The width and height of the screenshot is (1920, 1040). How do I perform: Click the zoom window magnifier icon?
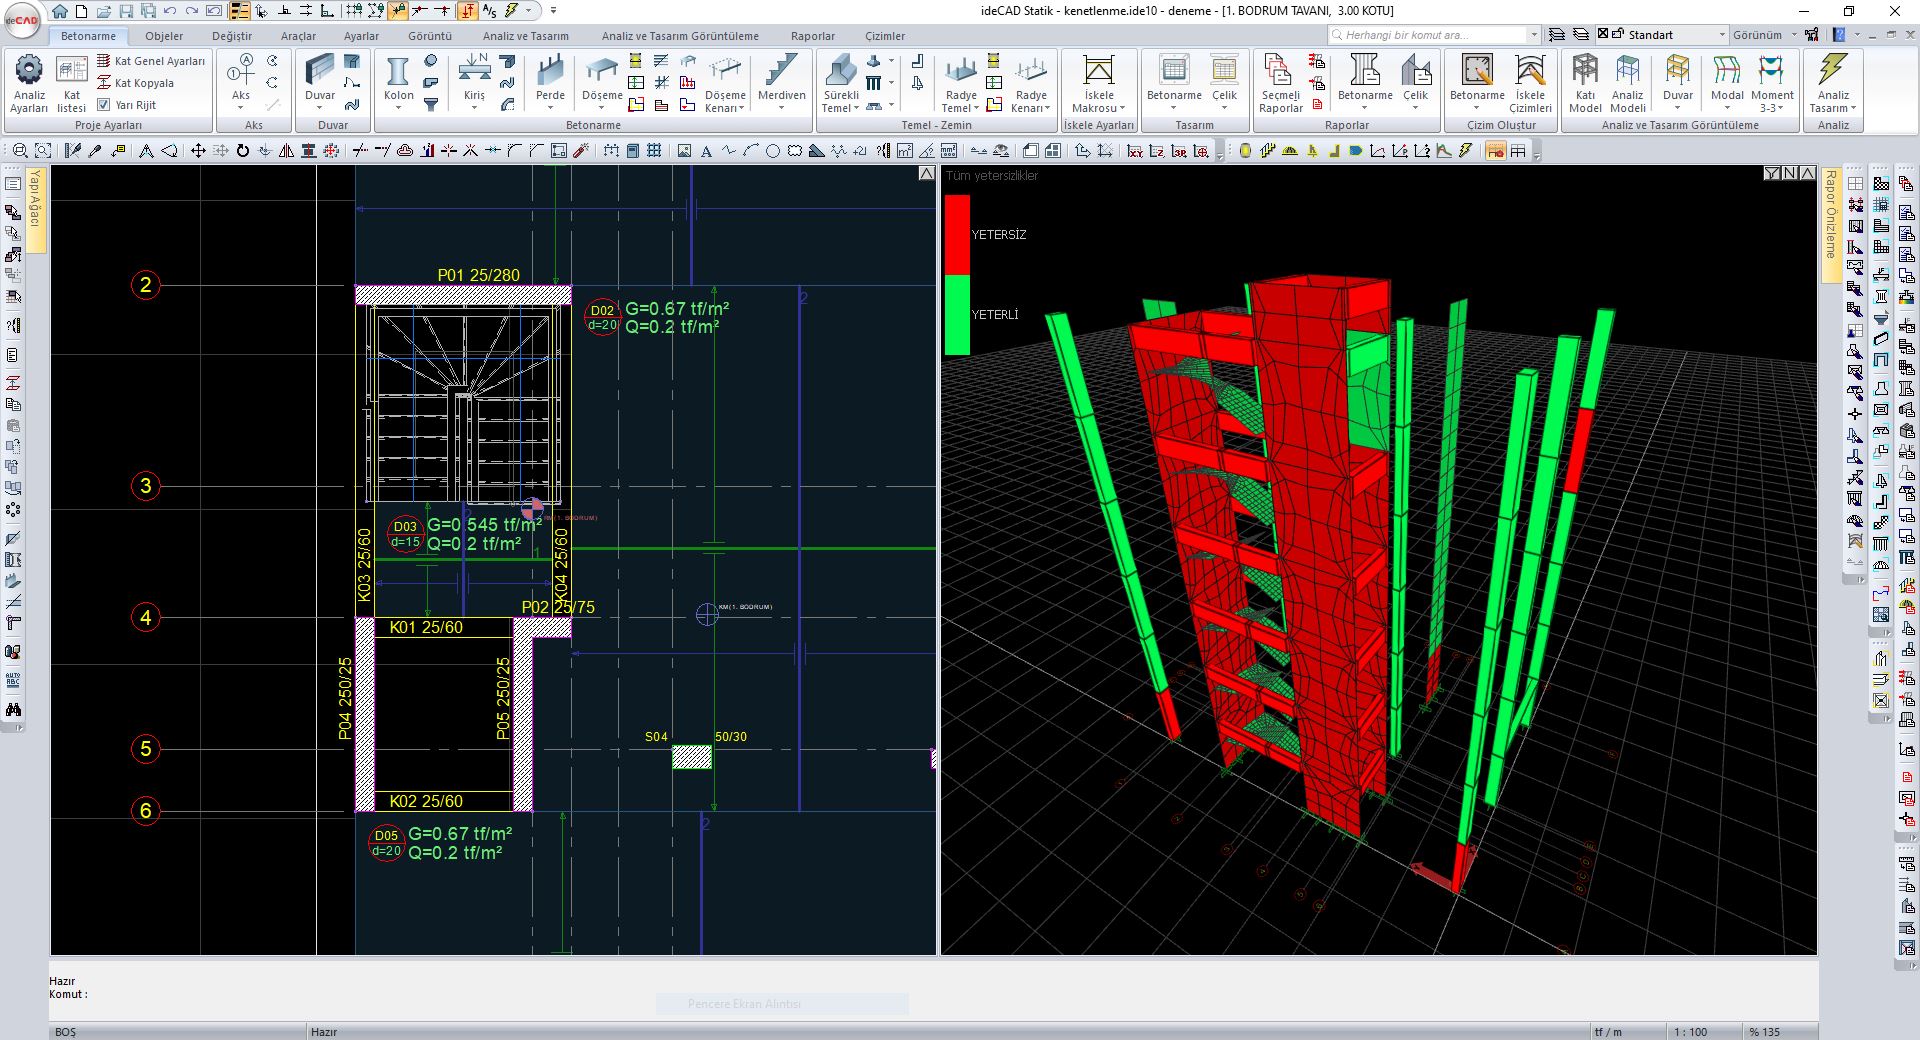point(20,151)
